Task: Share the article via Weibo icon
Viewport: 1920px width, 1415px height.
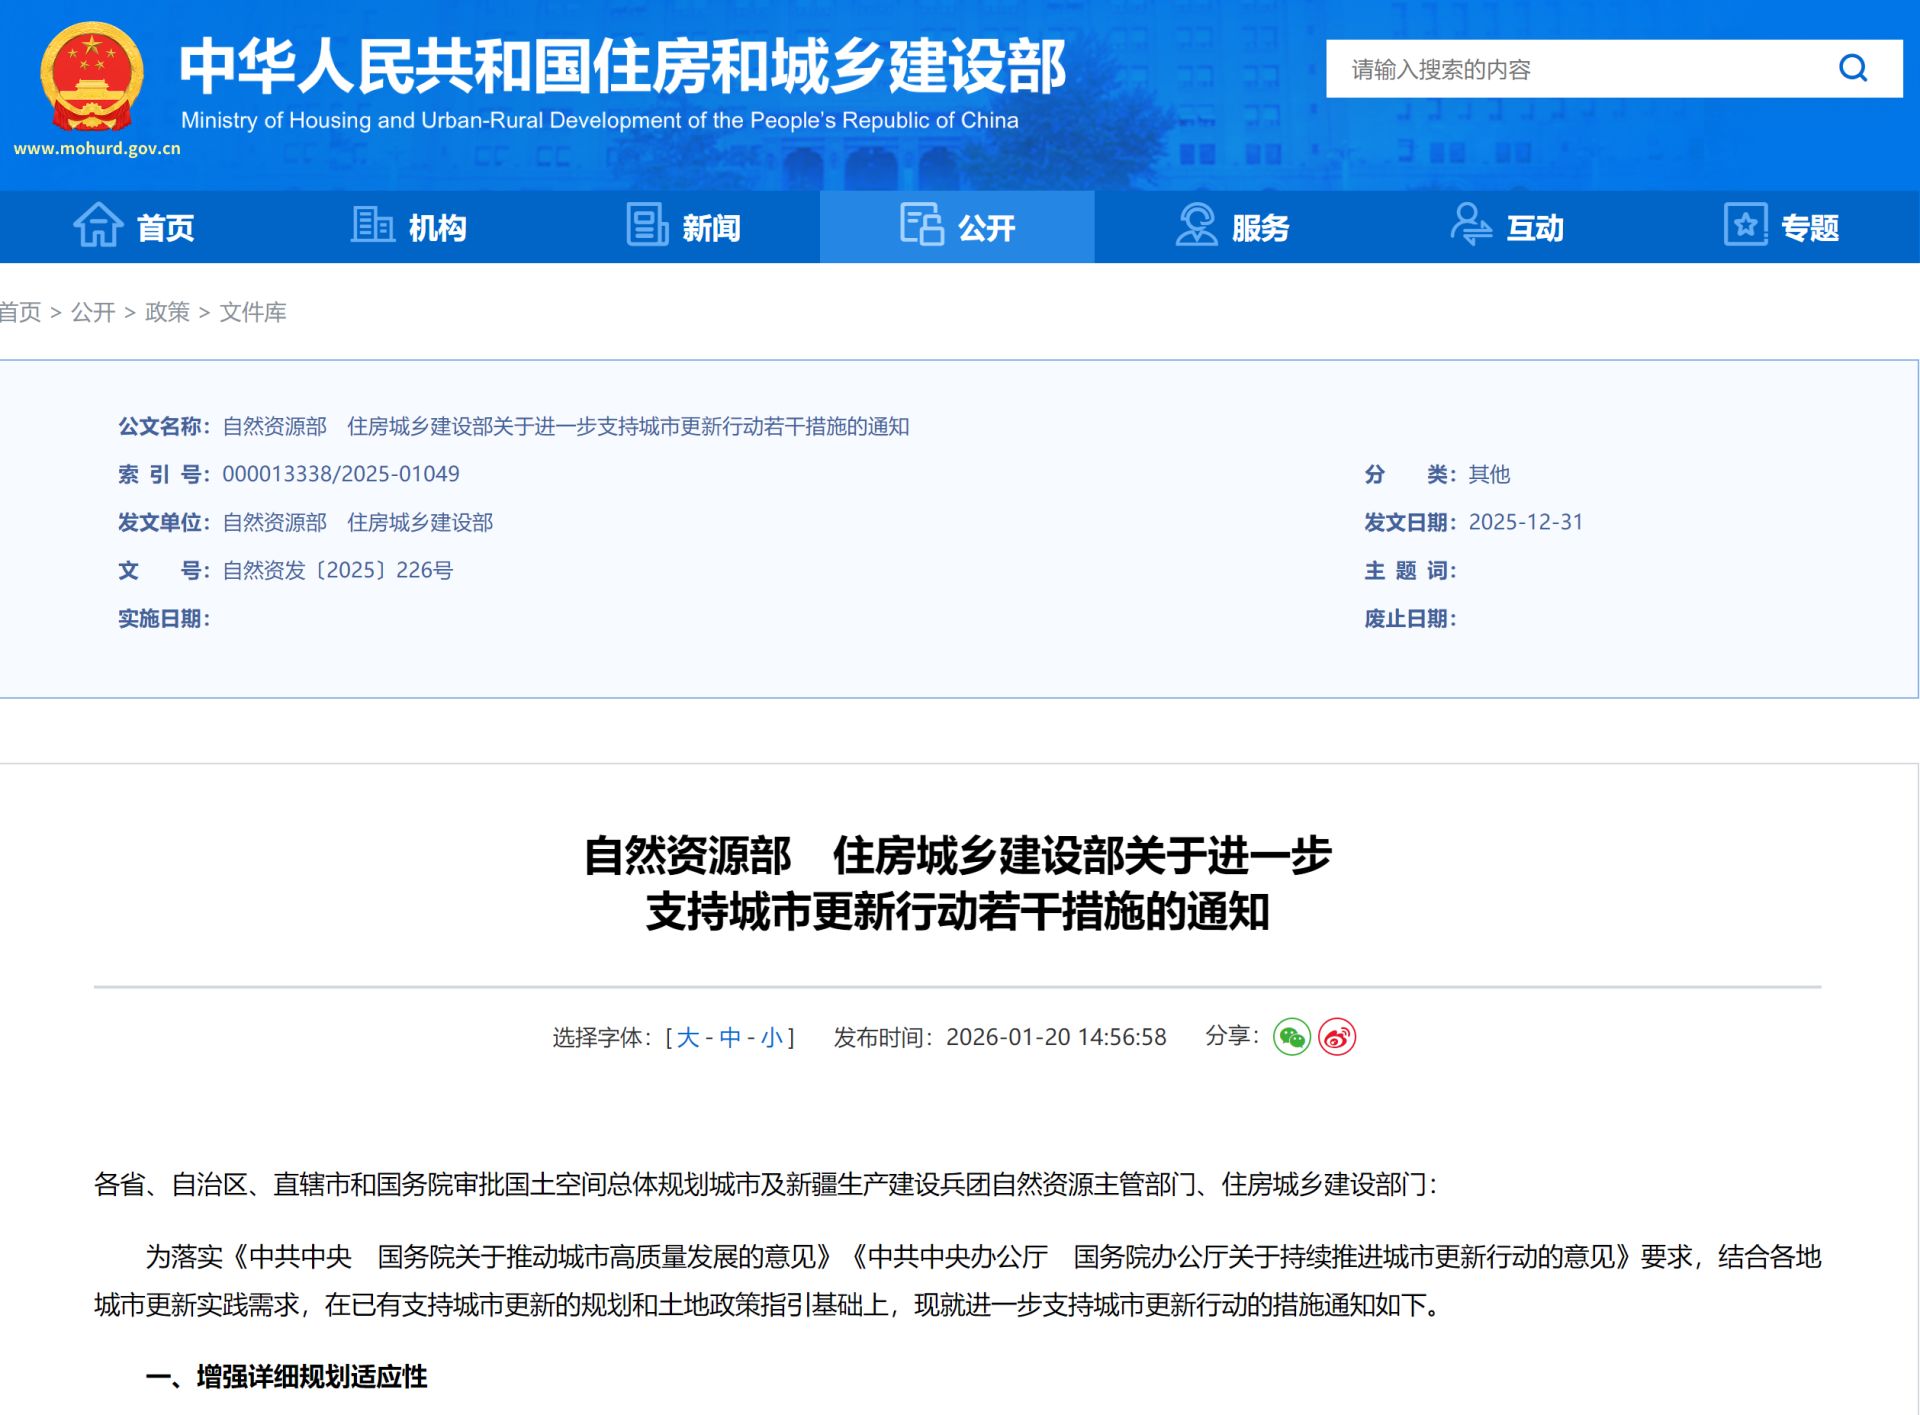Action: click(x=1337, y=1038)
